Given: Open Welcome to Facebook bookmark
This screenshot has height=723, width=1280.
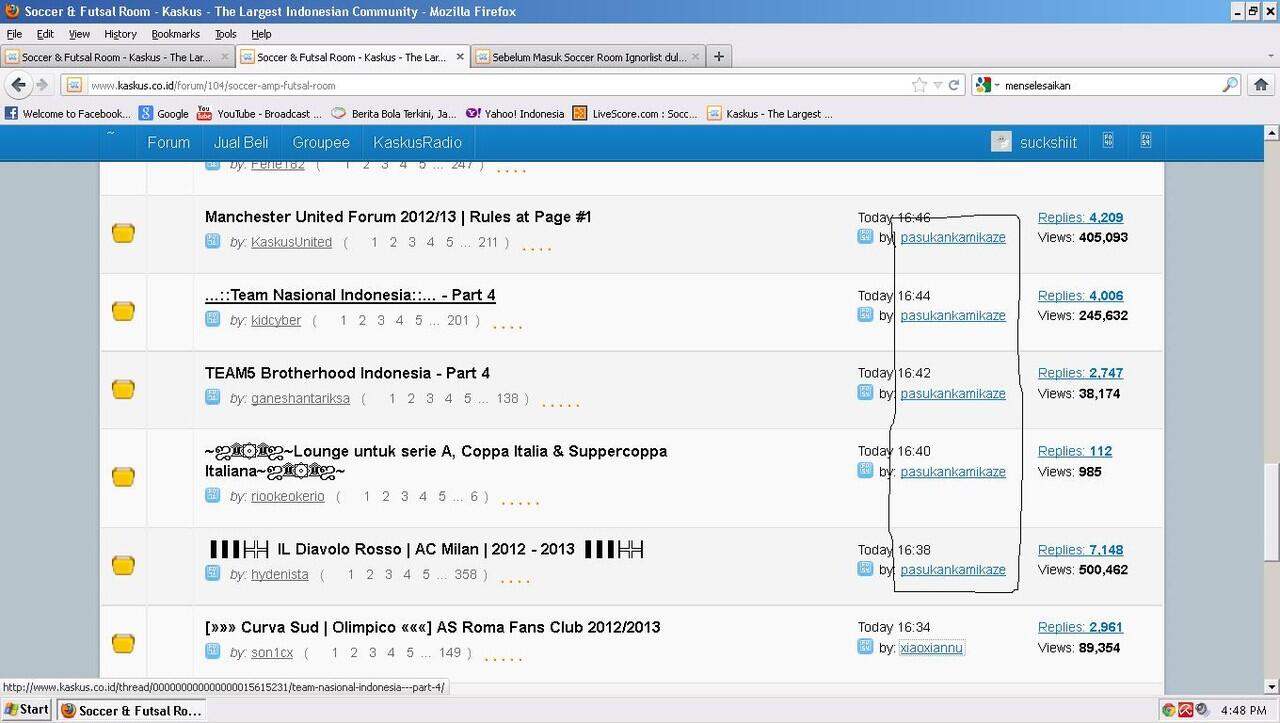Looking at the screenshot, I should (67, 114).
